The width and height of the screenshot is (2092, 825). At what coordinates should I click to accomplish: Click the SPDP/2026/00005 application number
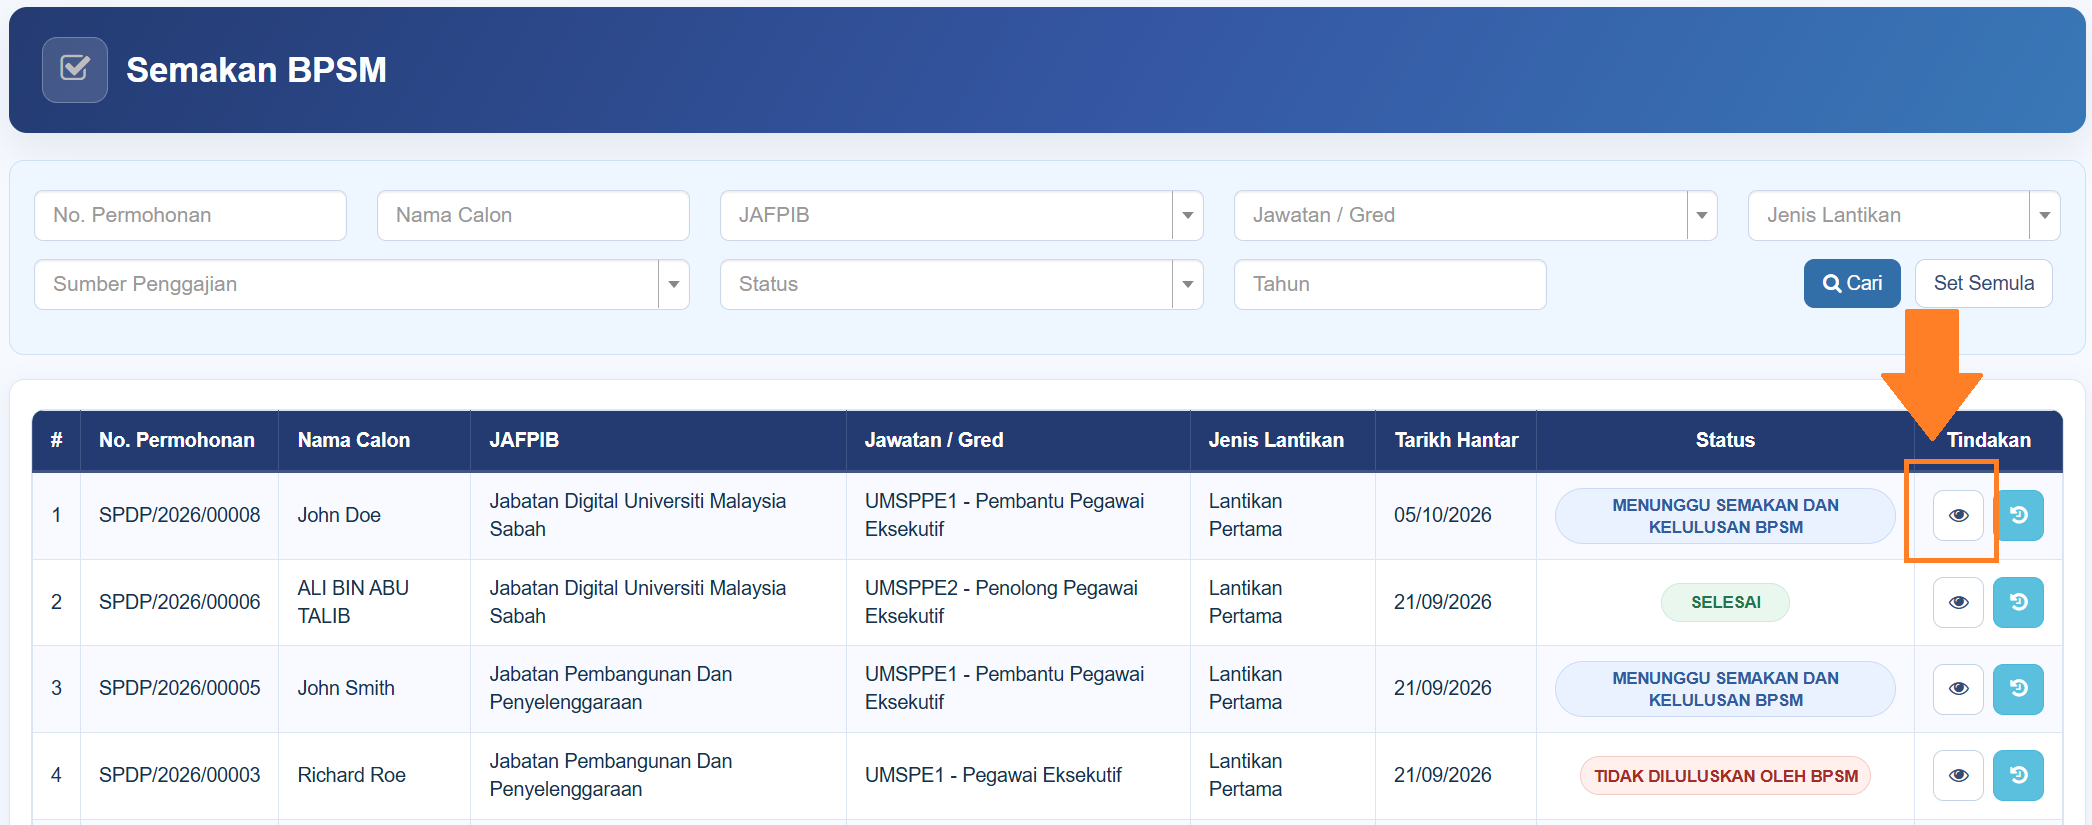179,688
